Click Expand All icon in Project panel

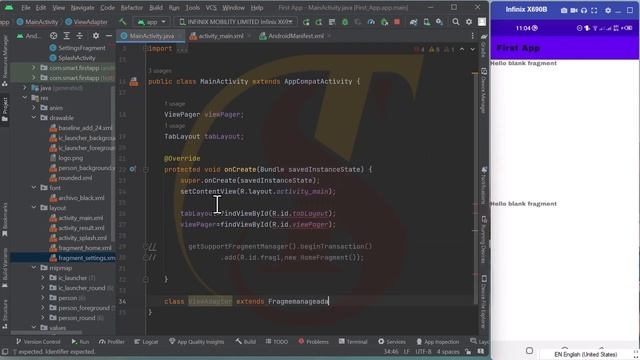67,36
